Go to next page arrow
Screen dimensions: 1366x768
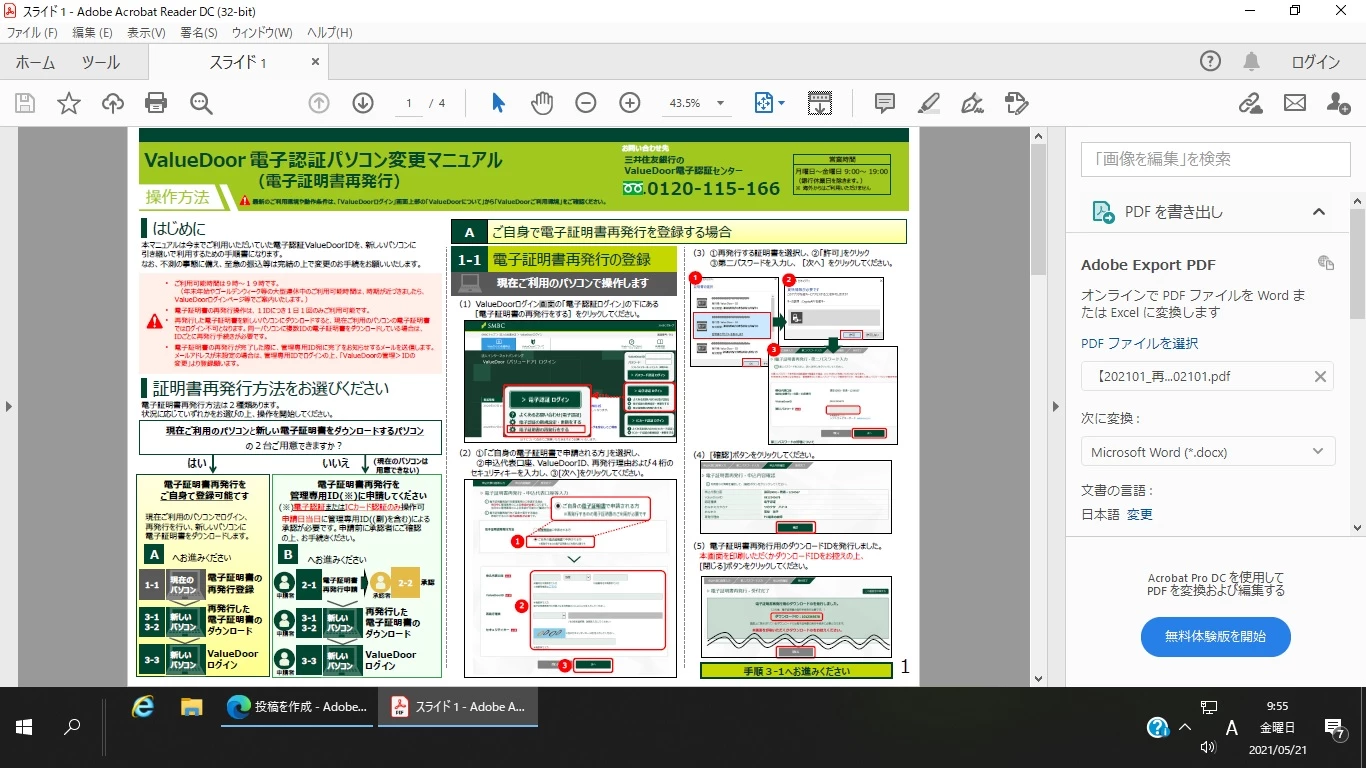pyautogui.click(x=363, y=103)
